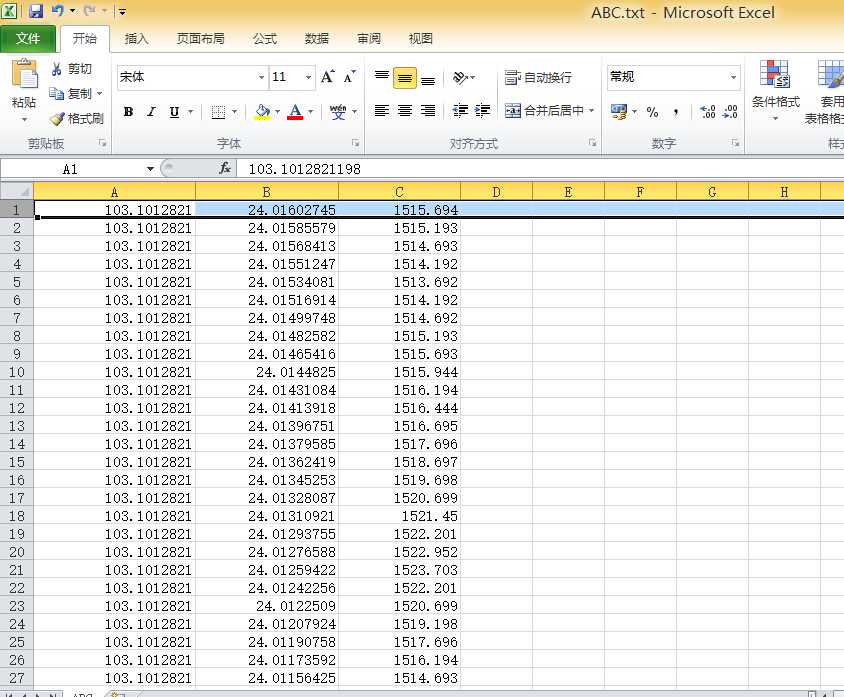Open number format 常规 dropdown
The width and height of the screenshot is (844, 697).
[733, 77]
